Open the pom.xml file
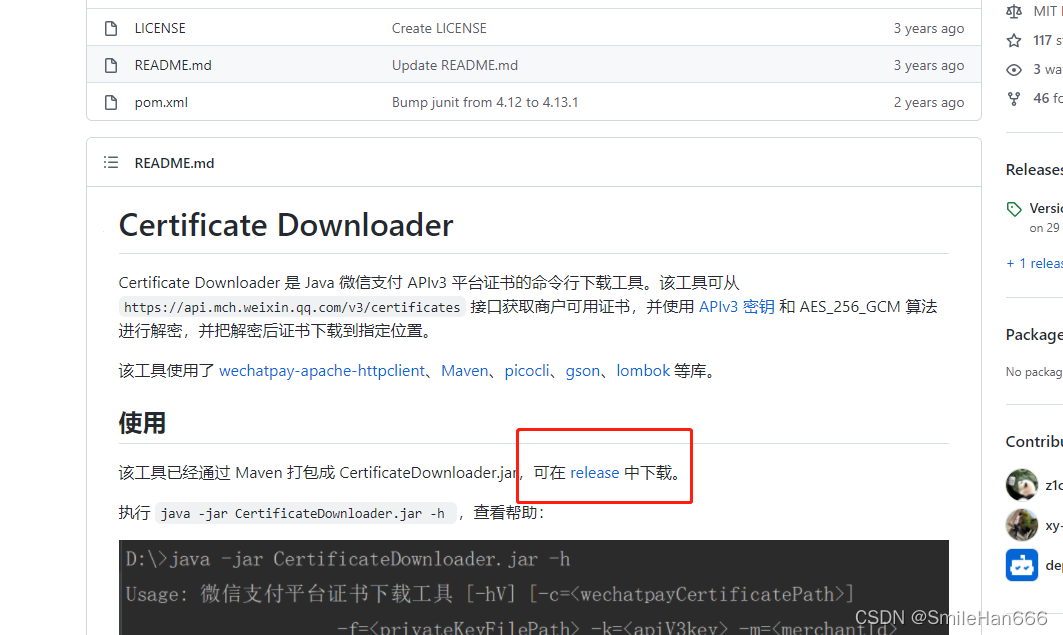This screenshot has height=635, width=1063. click(x=161, y=102)
